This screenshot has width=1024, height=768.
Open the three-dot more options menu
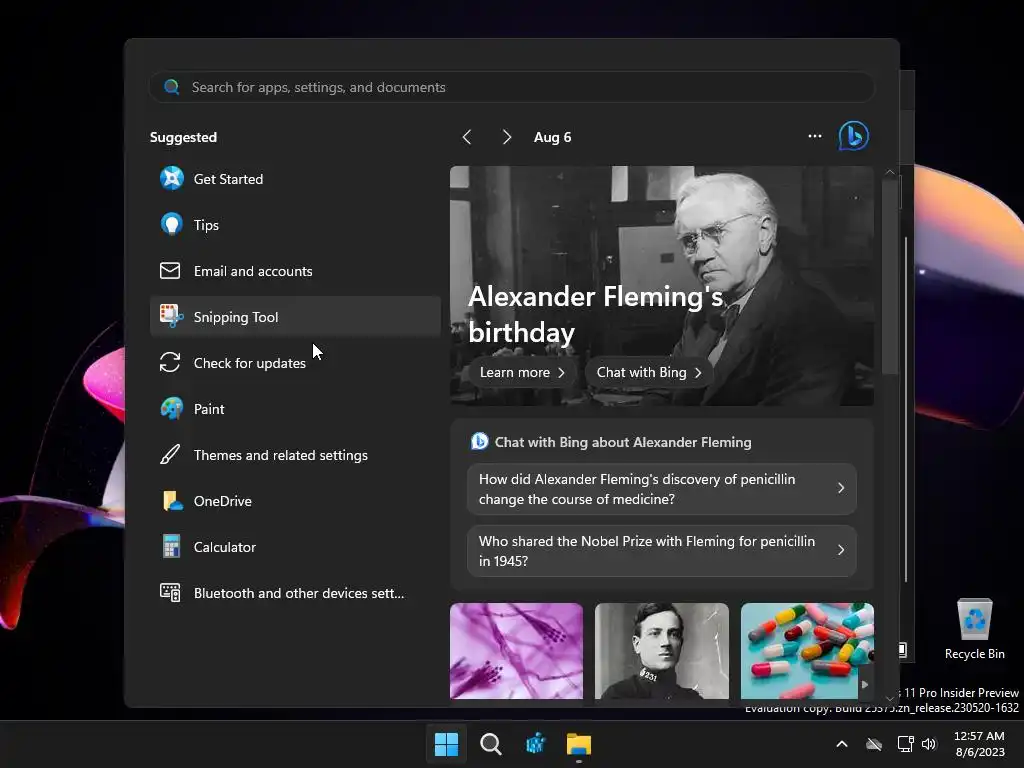(x=814, y=136)
